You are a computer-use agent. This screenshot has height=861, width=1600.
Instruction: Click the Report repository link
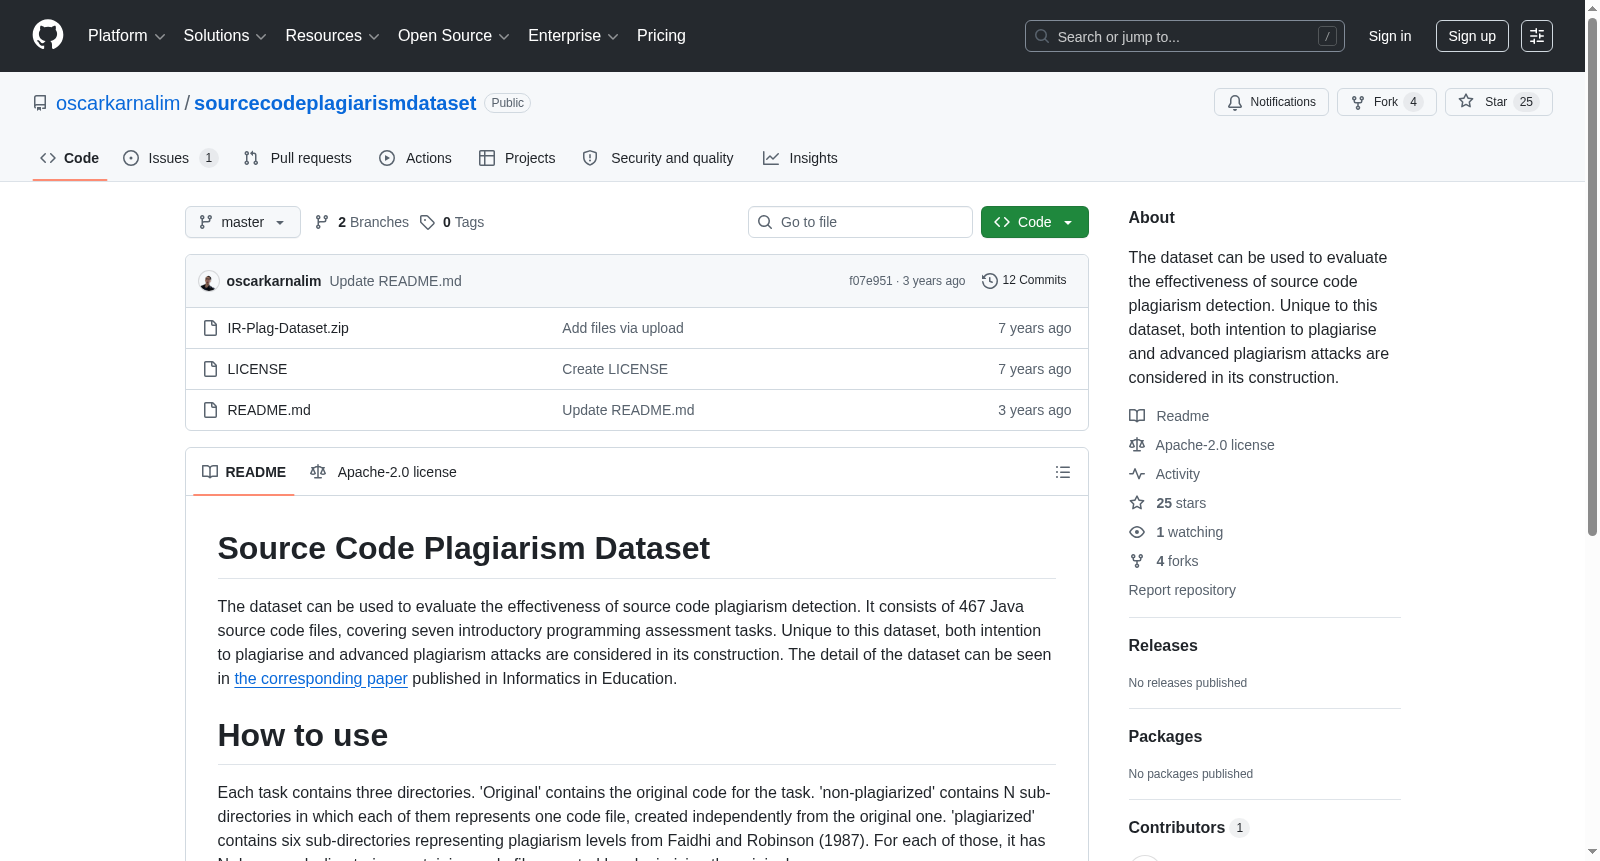coord(1182,590)
